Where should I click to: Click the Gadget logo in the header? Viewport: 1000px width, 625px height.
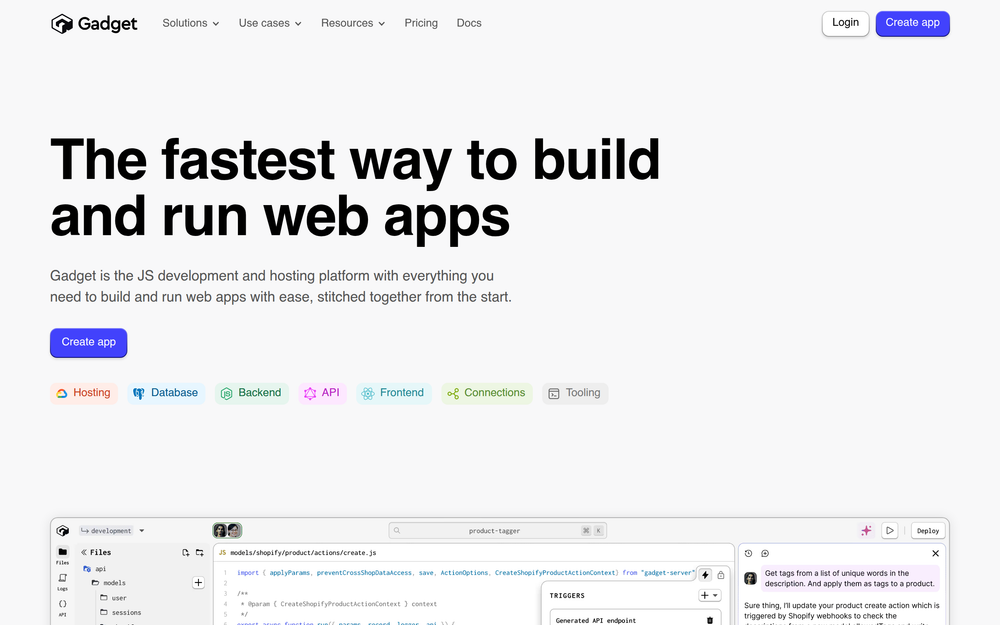point(94,24)
